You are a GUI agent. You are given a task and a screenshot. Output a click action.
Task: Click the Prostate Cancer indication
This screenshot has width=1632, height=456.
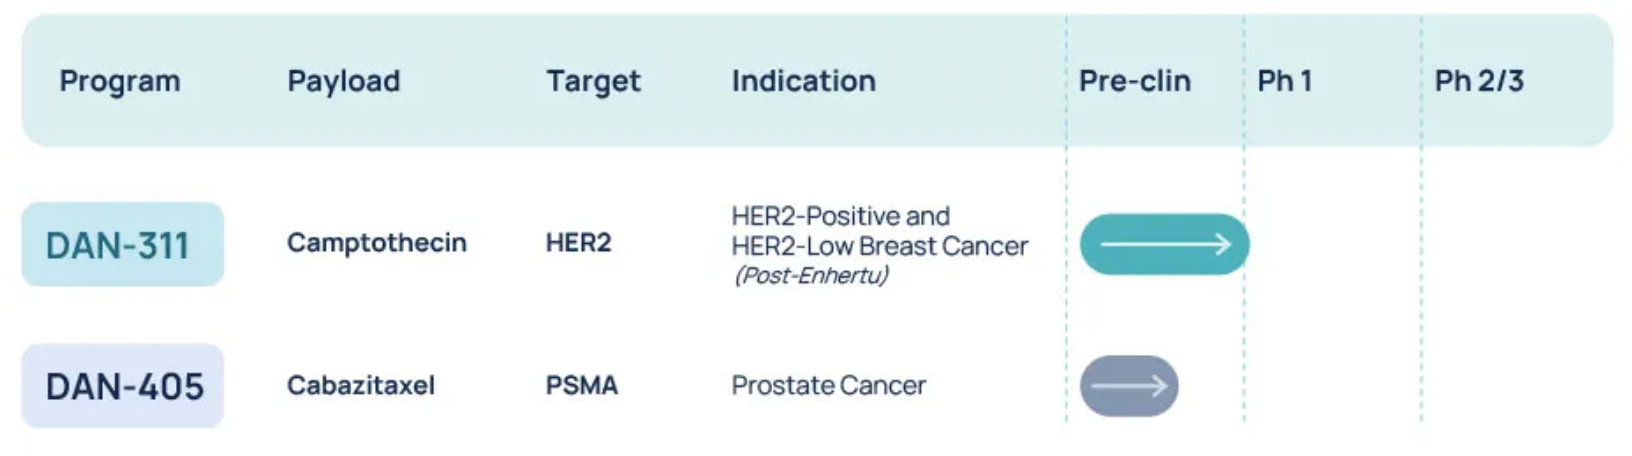[x=828, y=385]
